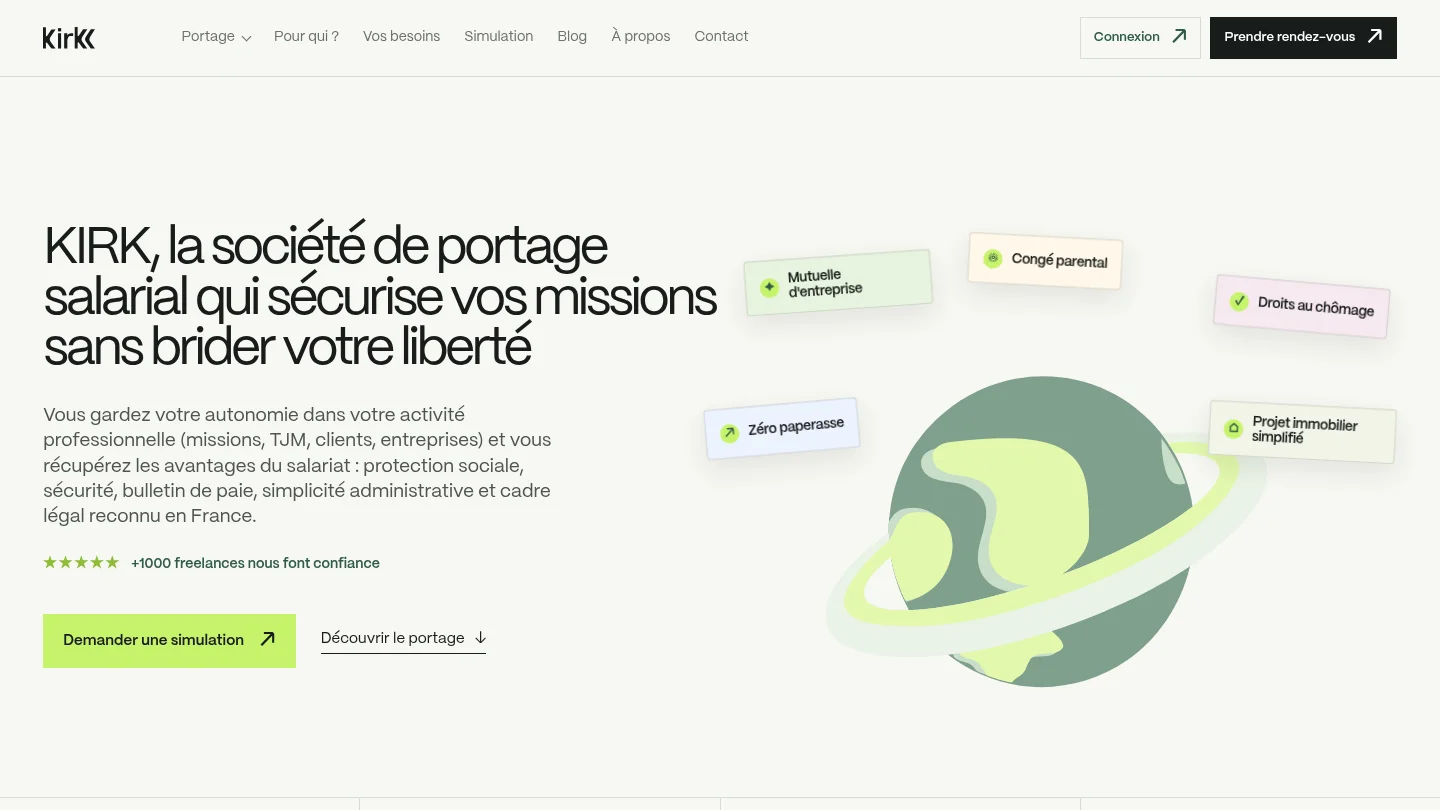This screenshot has height=810, width=1440.
Task: Expand the Portage dropdown chevron
Action: [x=246, y=38]
